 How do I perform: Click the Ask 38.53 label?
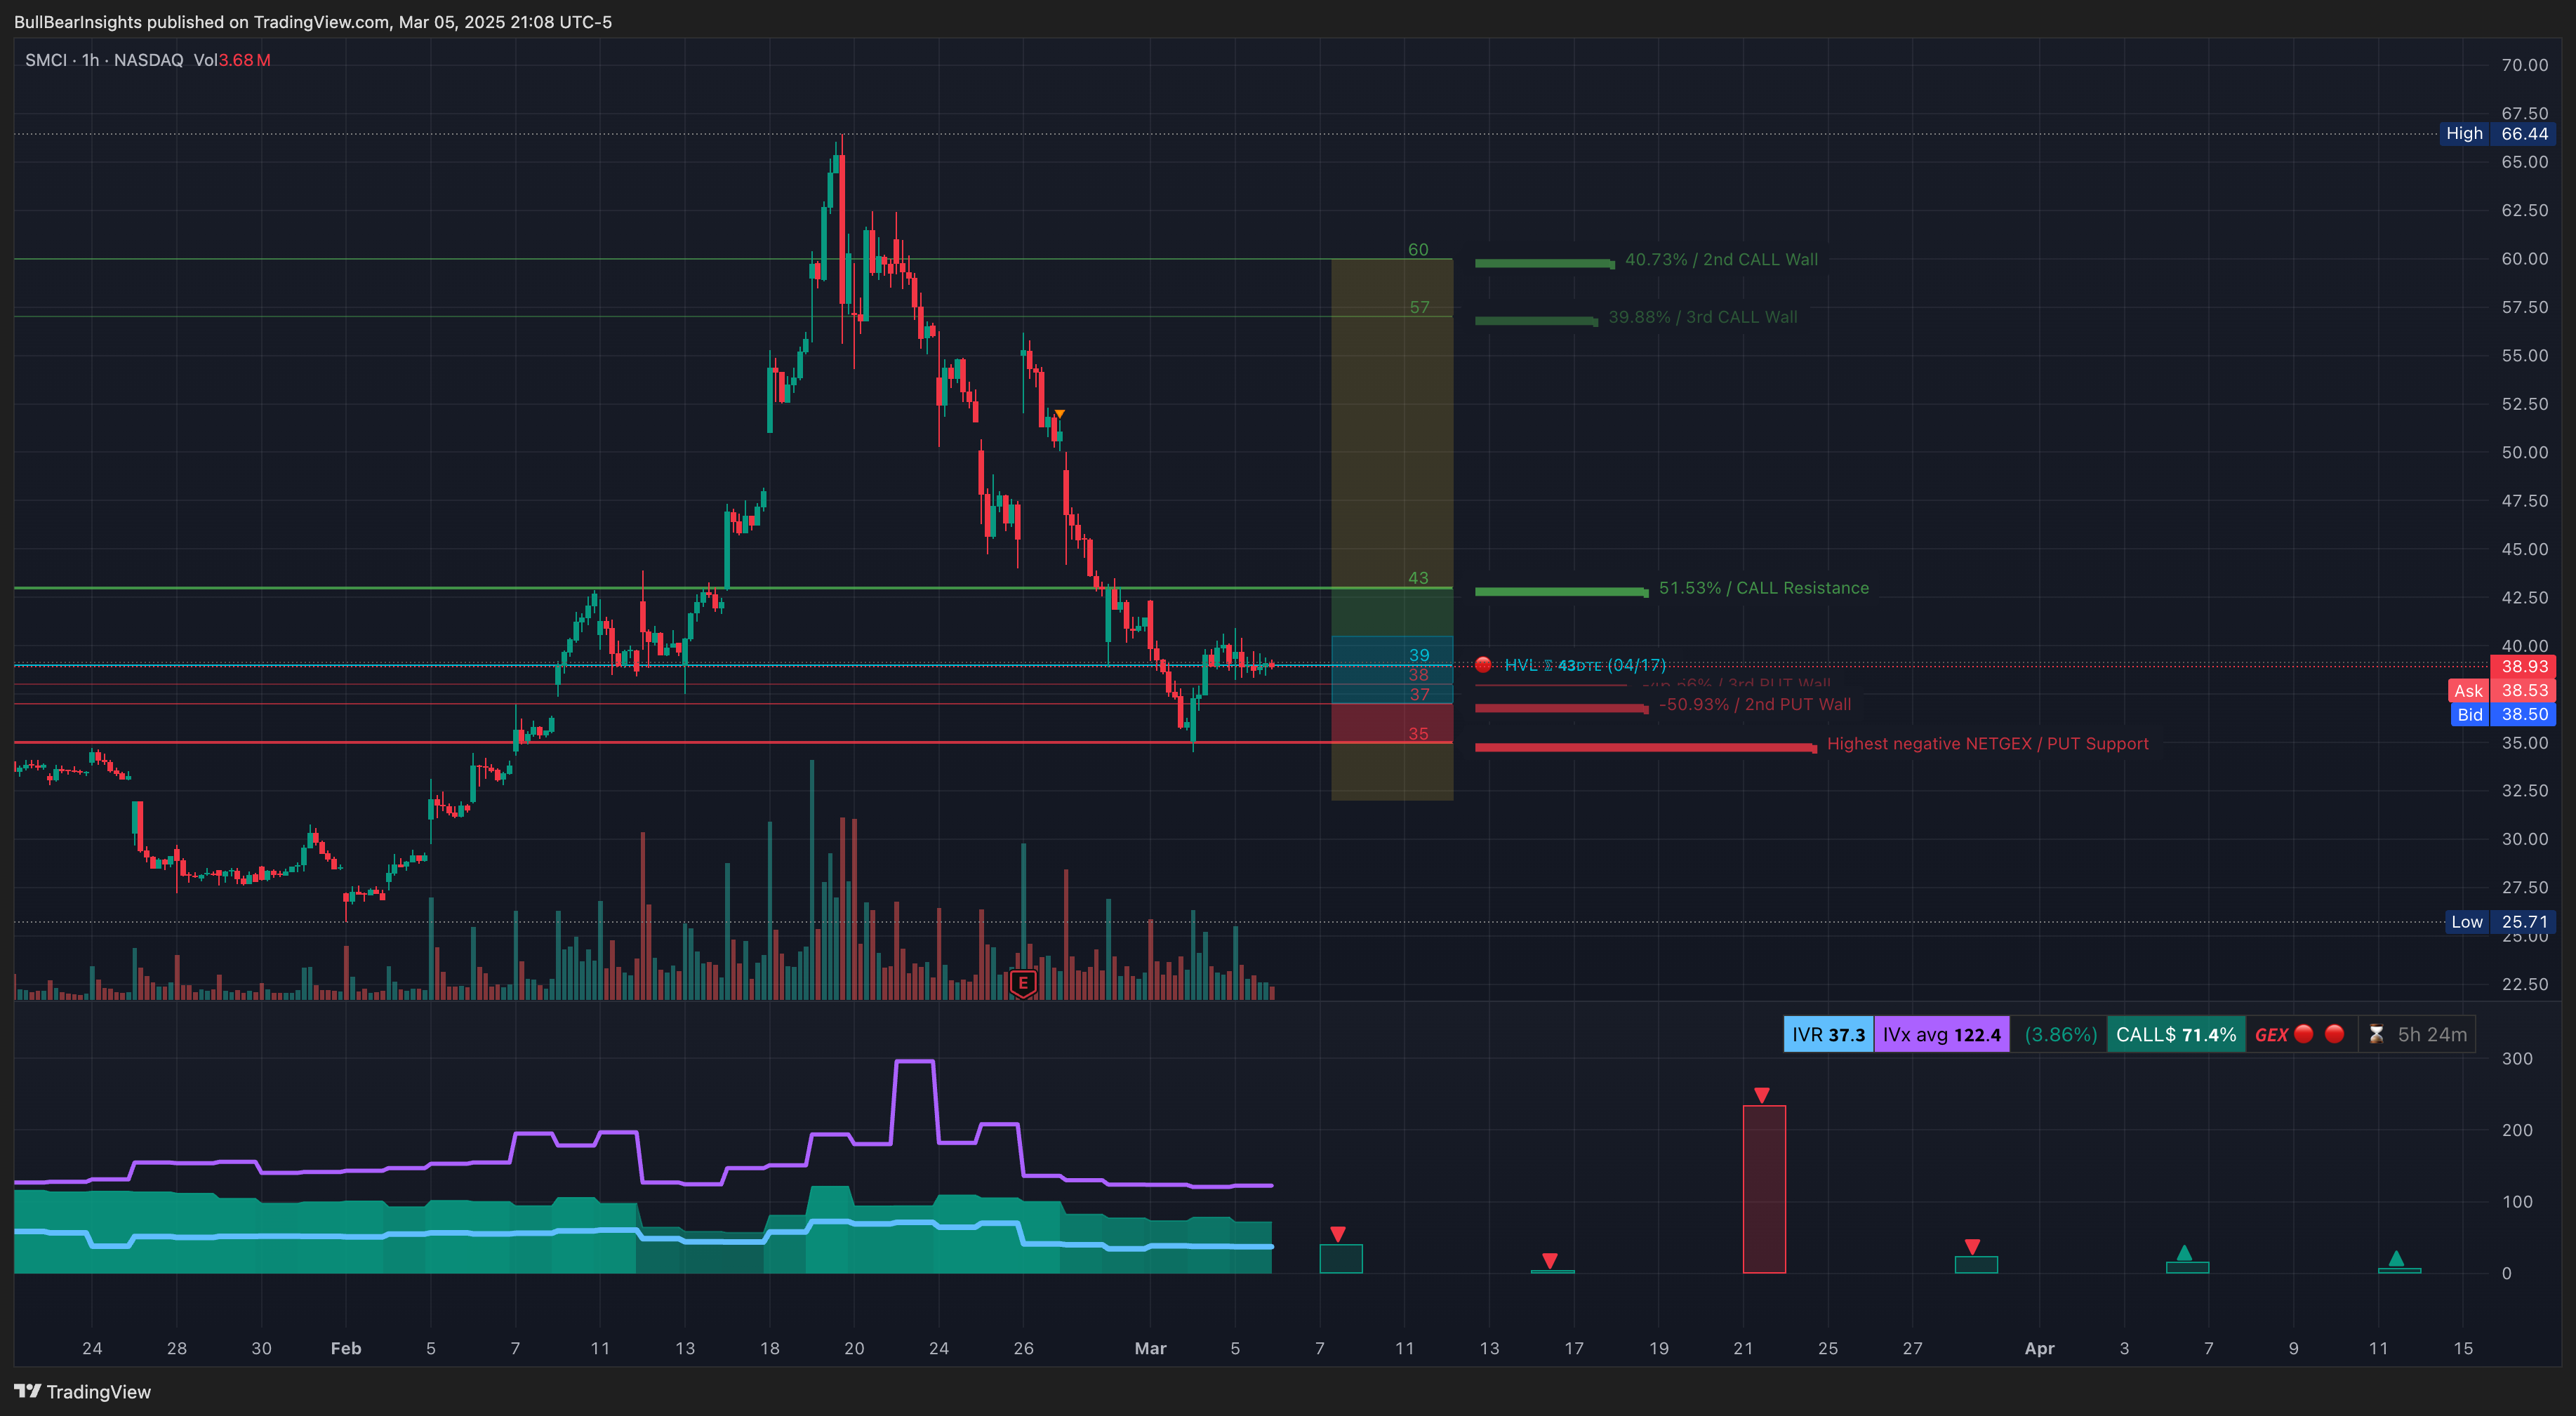[2501, 691]
